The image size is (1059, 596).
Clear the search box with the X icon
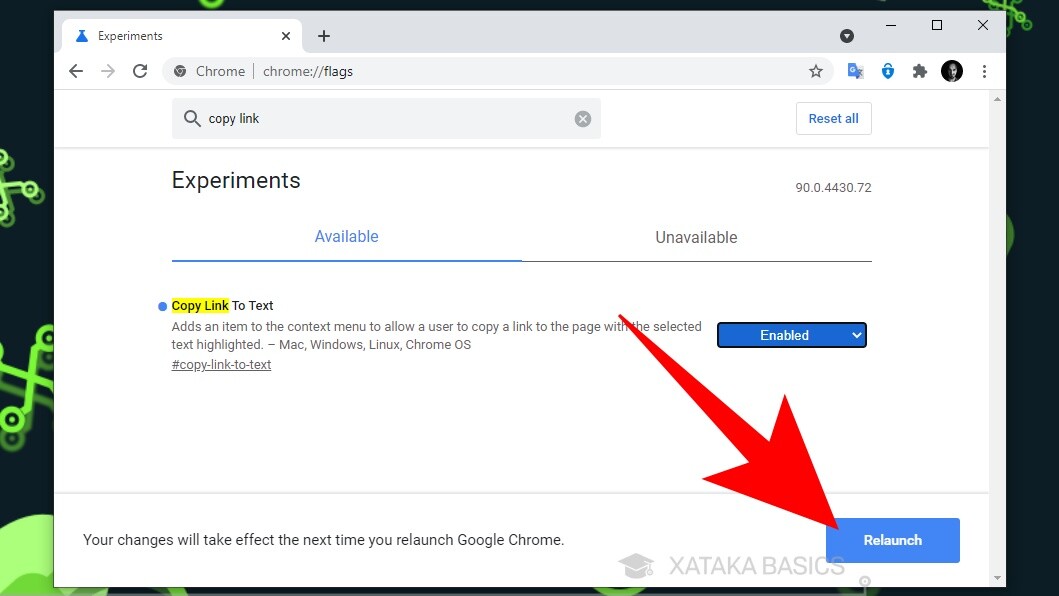coord(583,118)
